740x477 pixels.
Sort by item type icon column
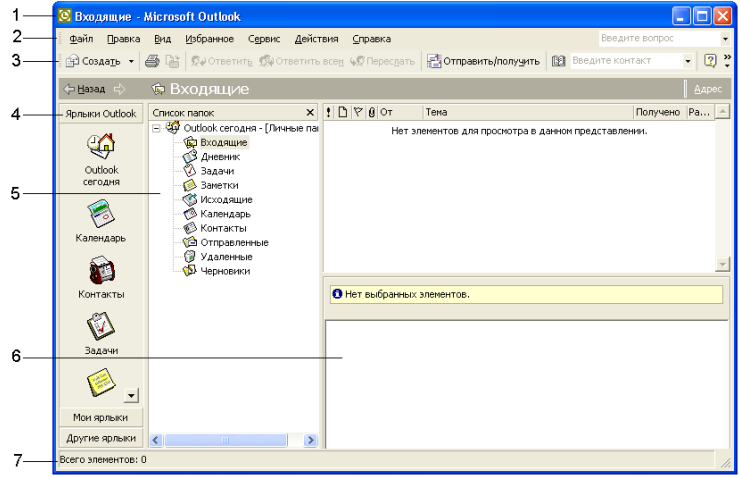pyautogui.click(x=343, y=112)
